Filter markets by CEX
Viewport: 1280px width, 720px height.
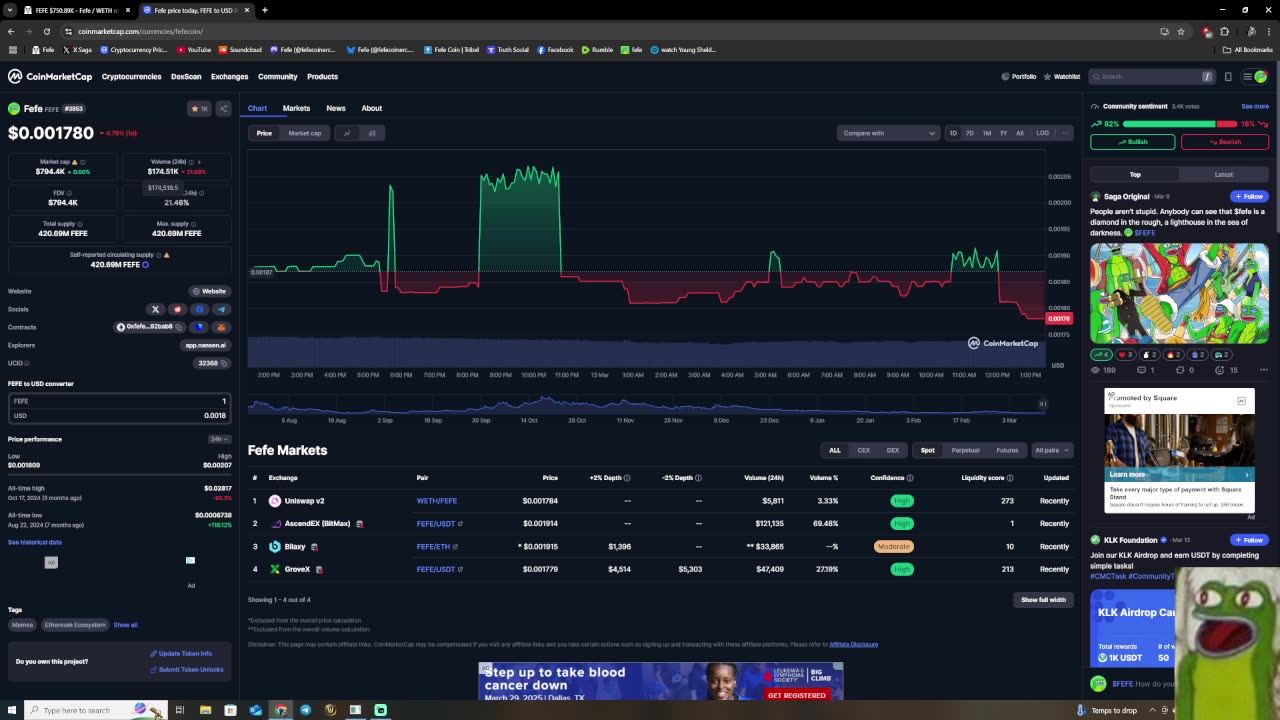tap(864, 450)
